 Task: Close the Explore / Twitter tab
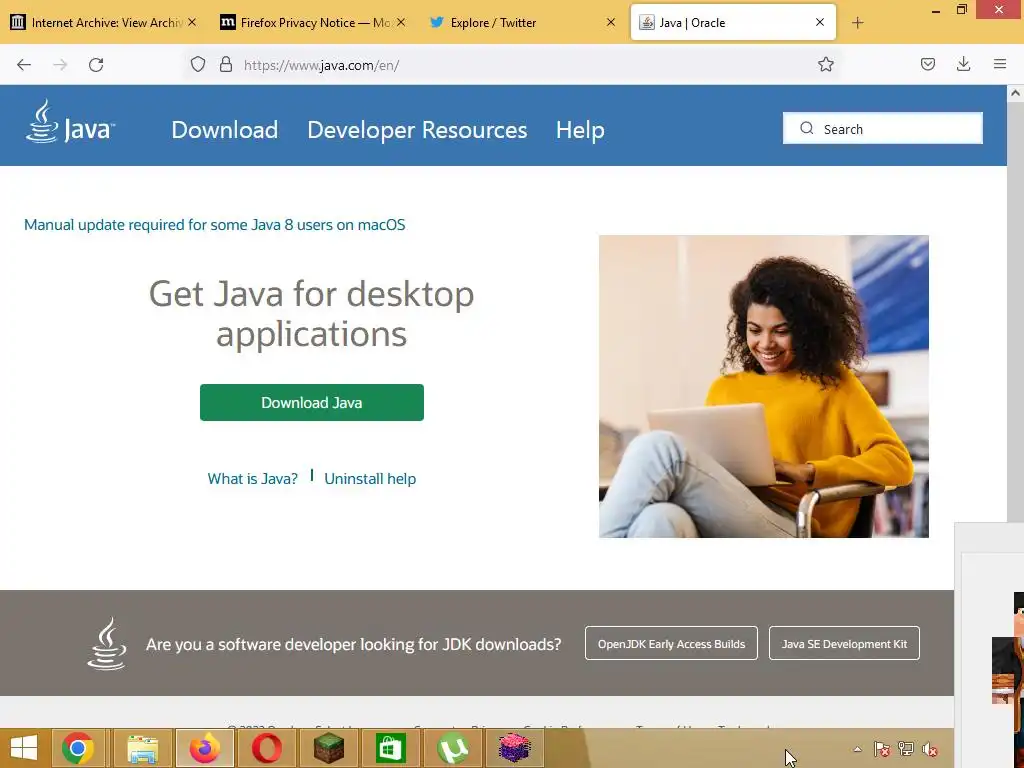click(x=611, y=22)
